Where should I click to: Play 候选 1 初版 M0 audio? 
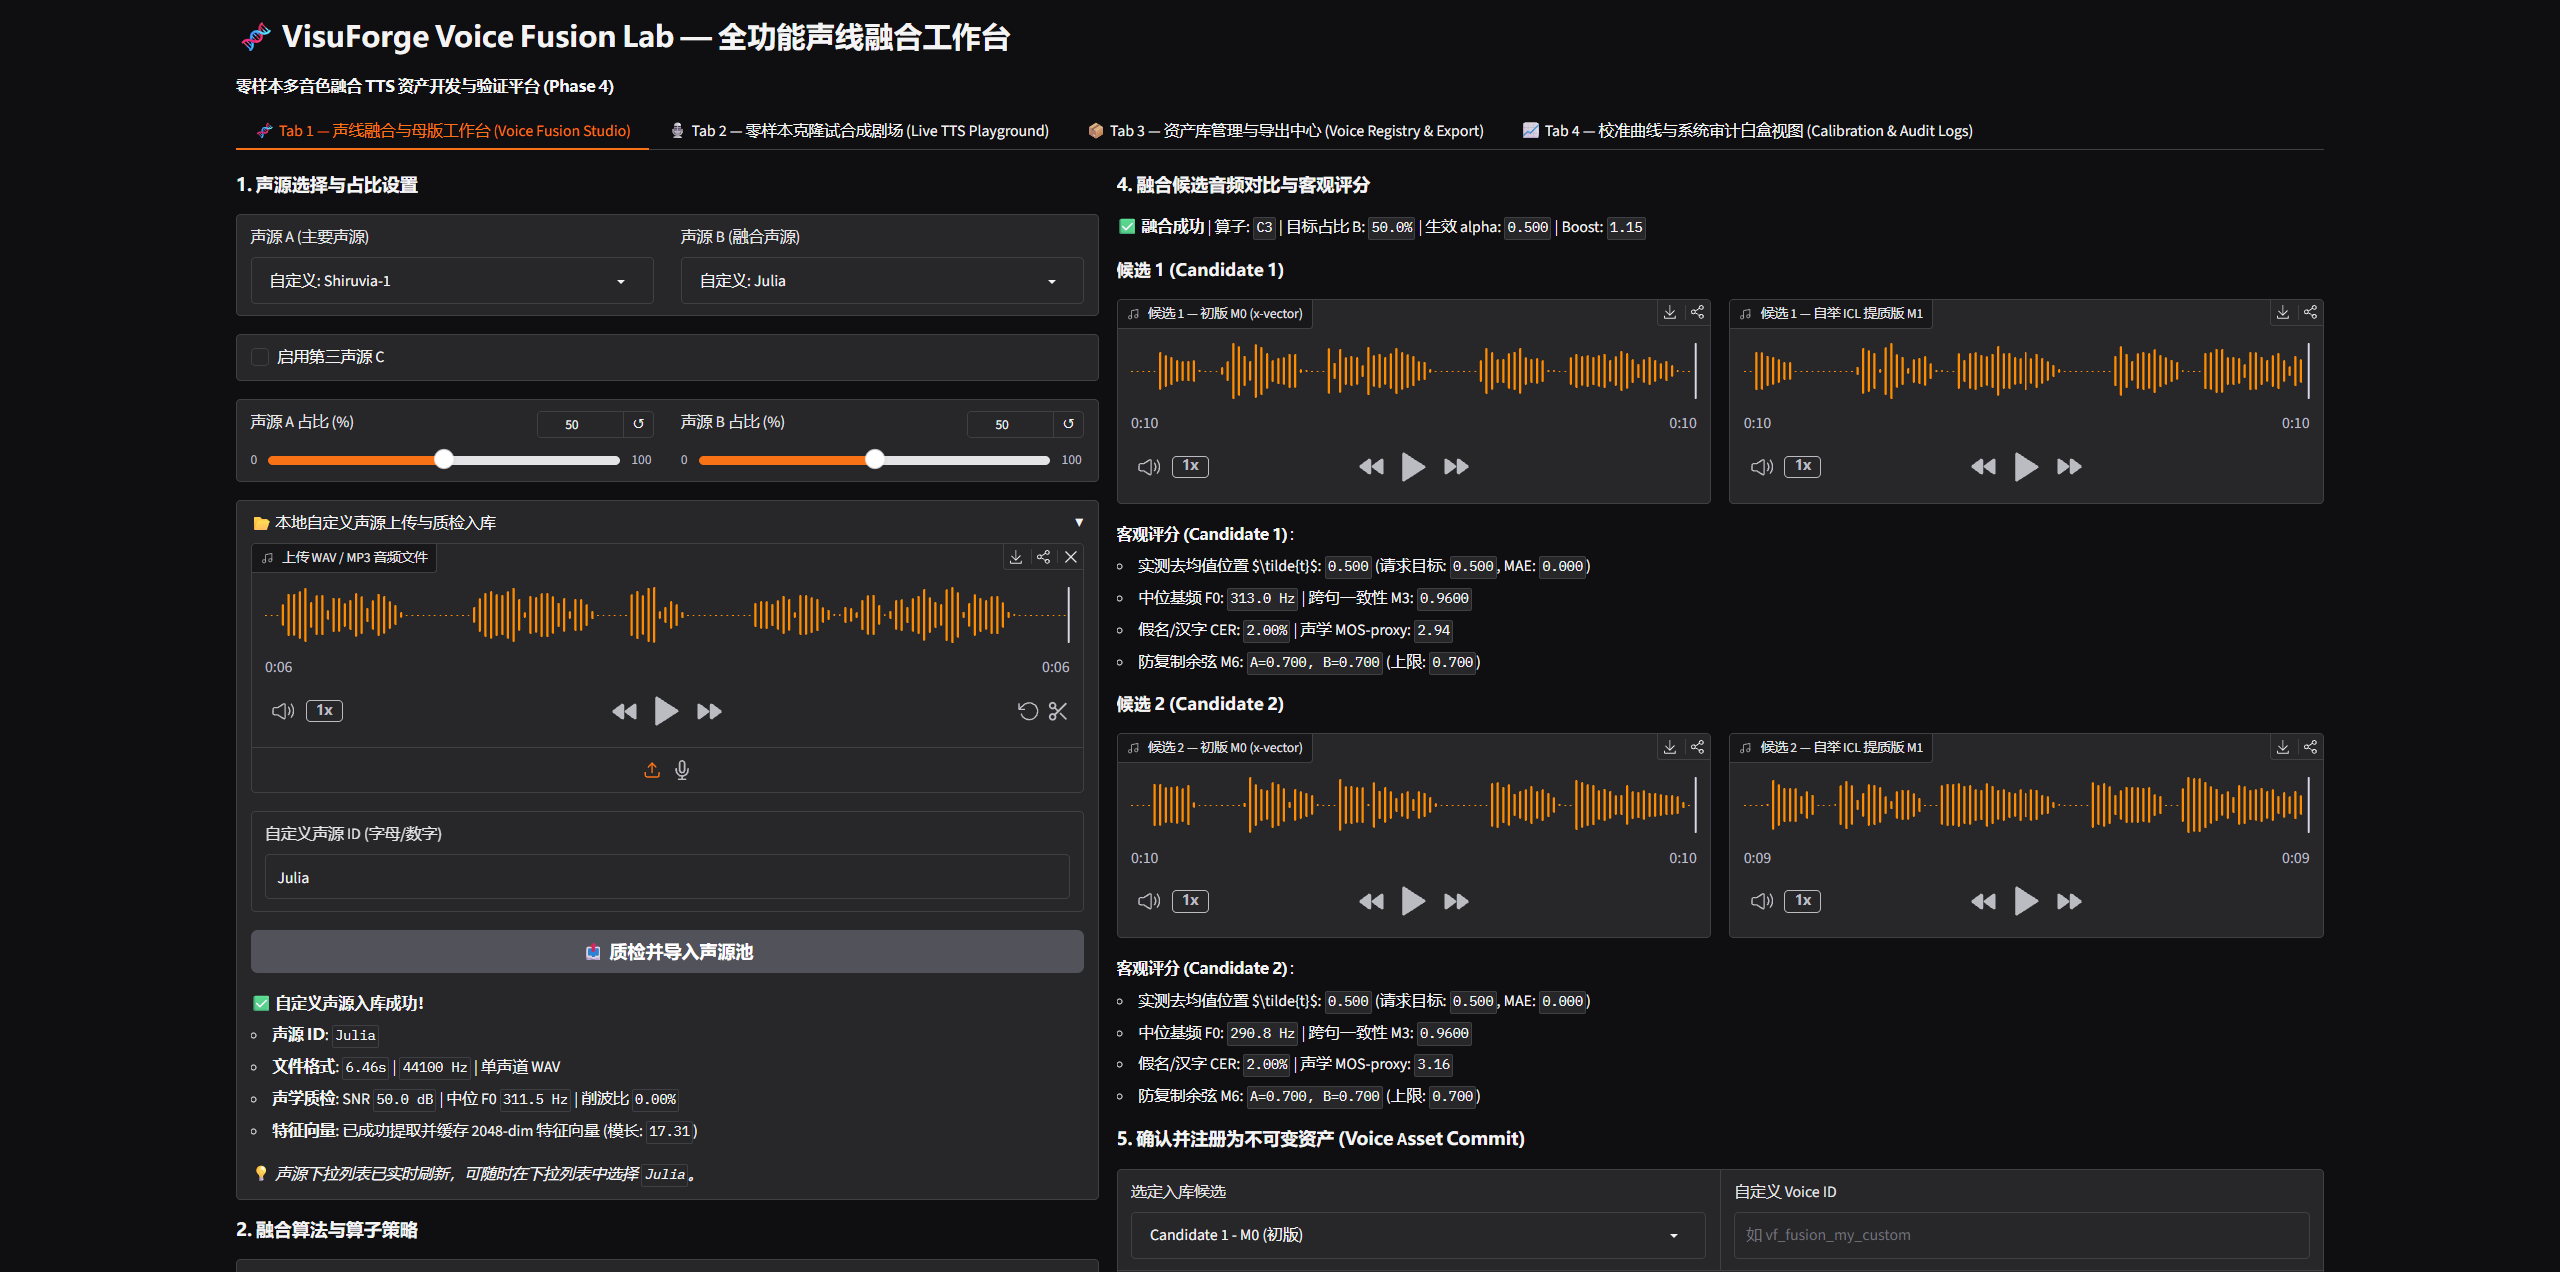1413,467
